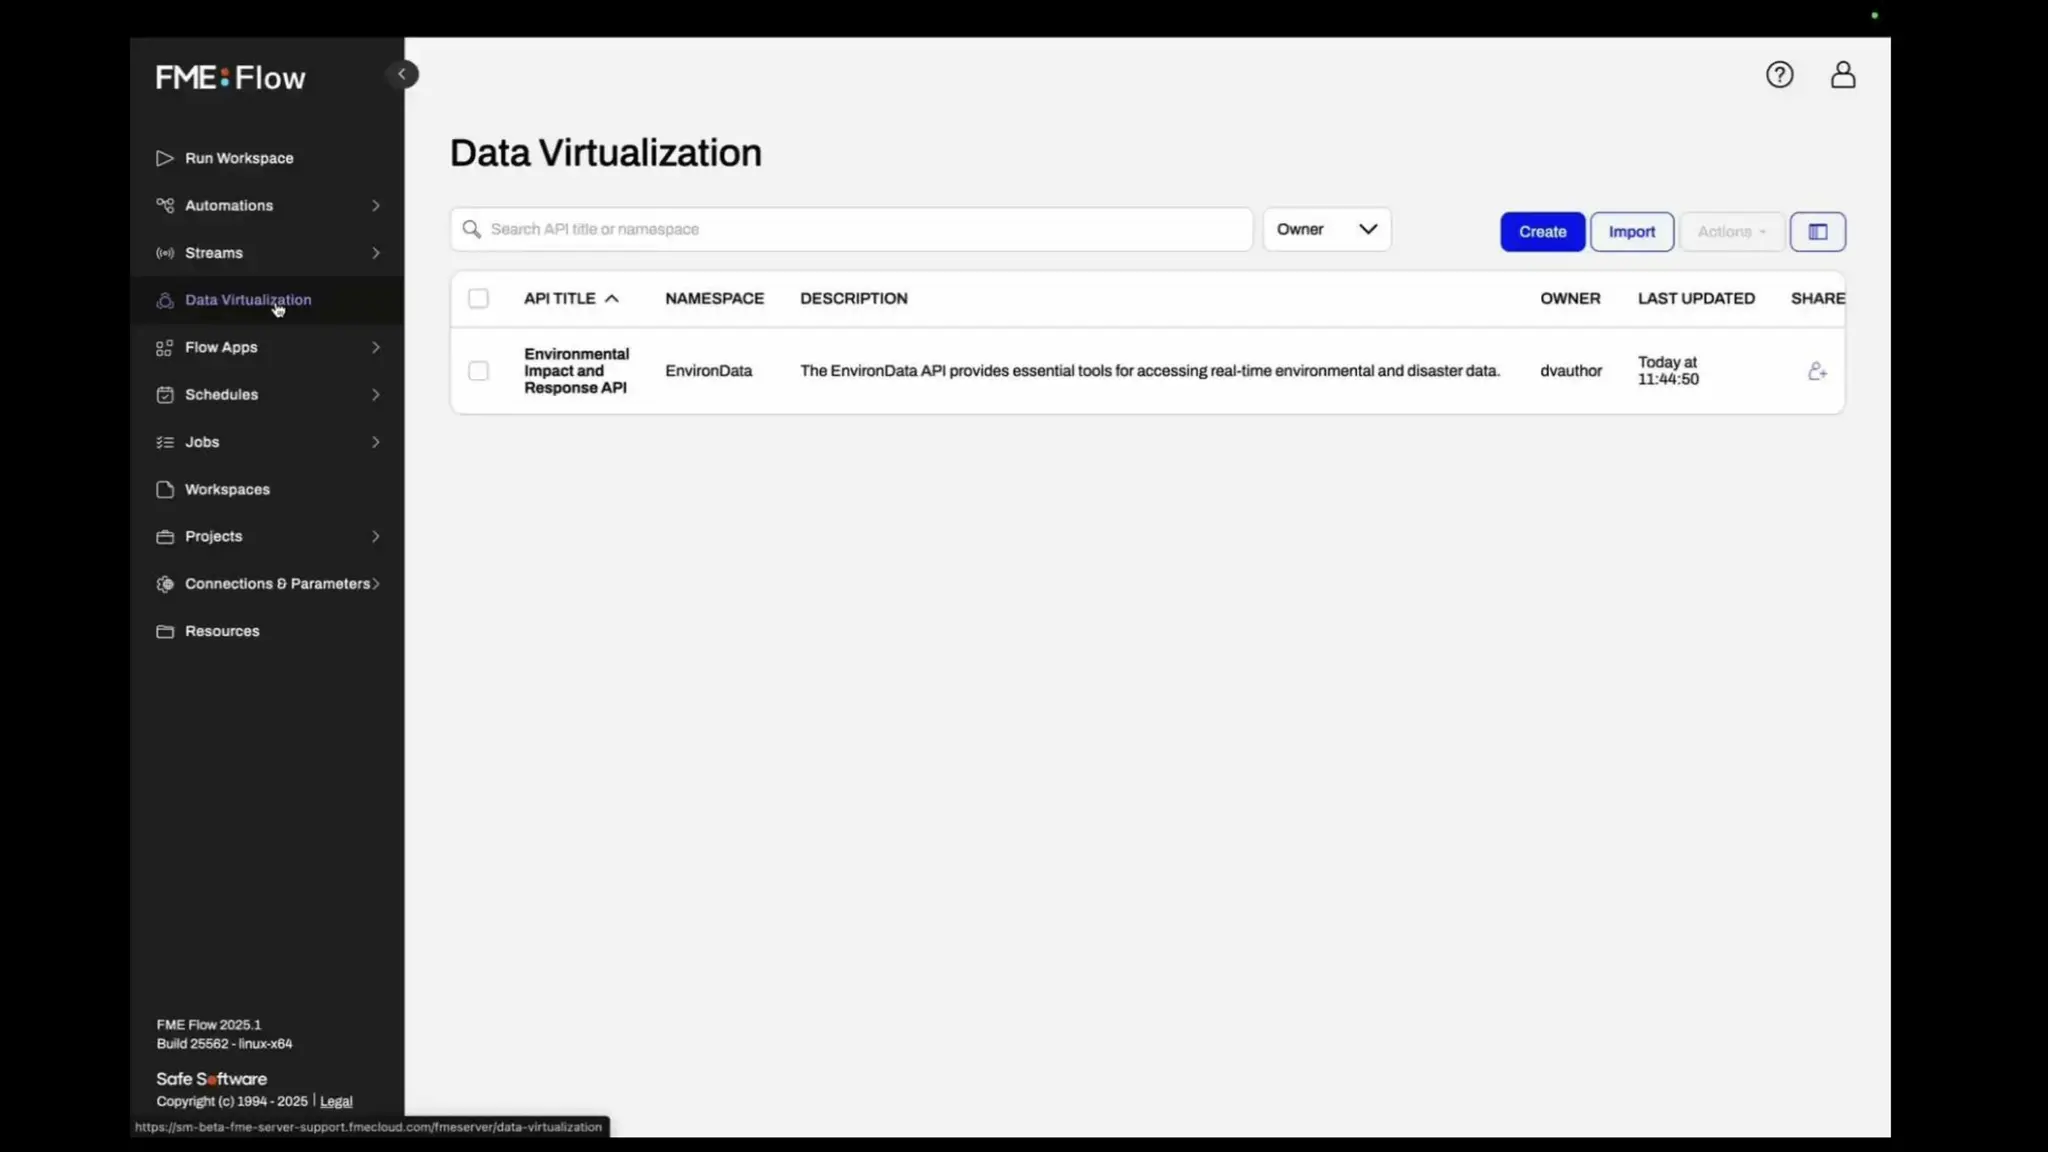The height and width of the screenshot is (1152, 2048).
Task: Expand the Automations submenu chevron
Action: pyautogui.click(x=376, y=206)
